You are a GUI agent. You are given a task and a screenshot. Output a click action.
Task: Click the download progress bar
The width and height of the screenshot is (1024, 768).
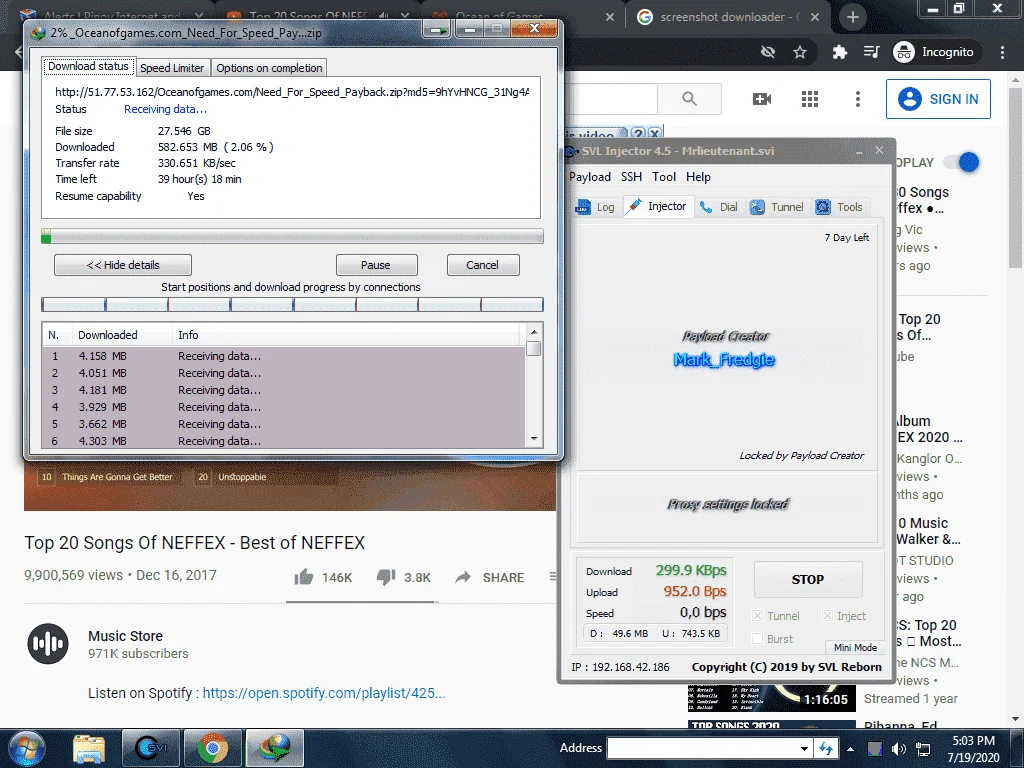(x=292, y=236)
